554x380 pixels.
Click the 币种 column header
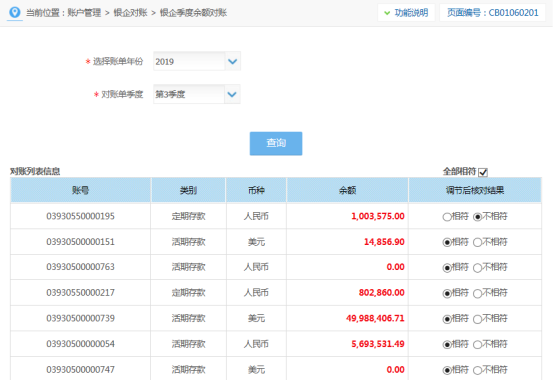click(256, 190)
